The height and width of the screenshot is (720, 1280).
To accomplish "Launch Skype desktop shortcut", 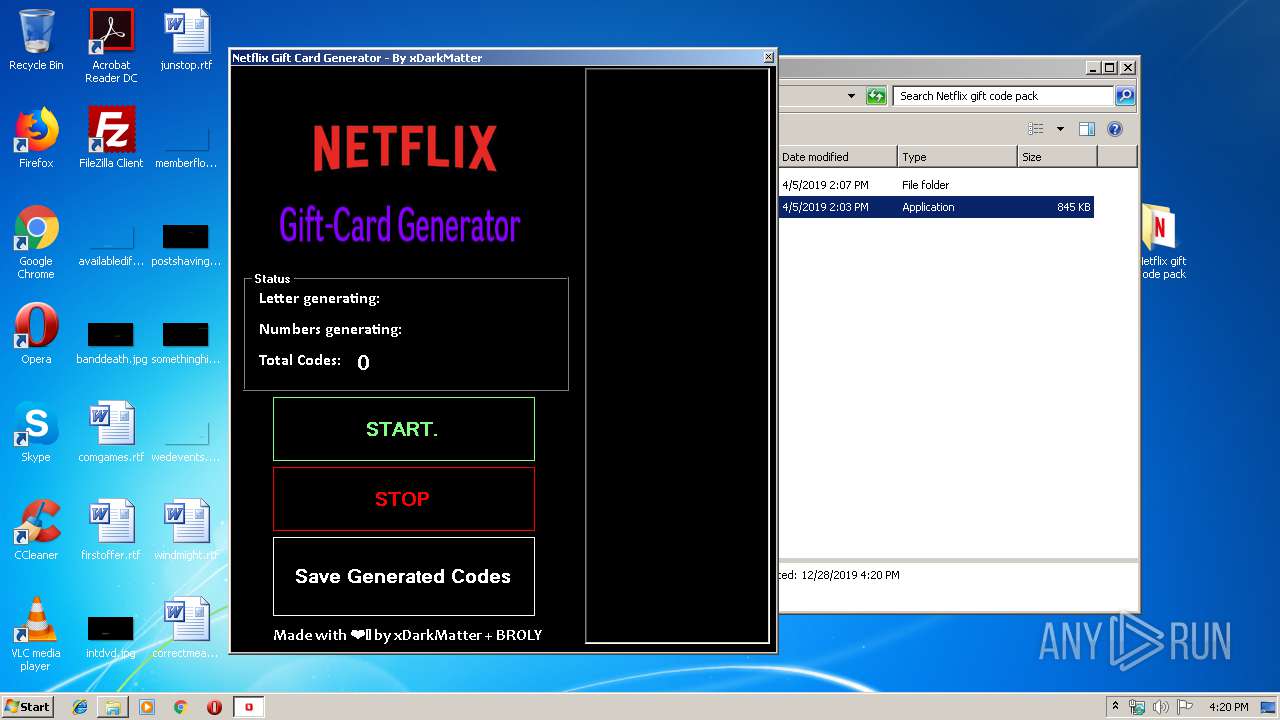I will (x=36, y=432).
